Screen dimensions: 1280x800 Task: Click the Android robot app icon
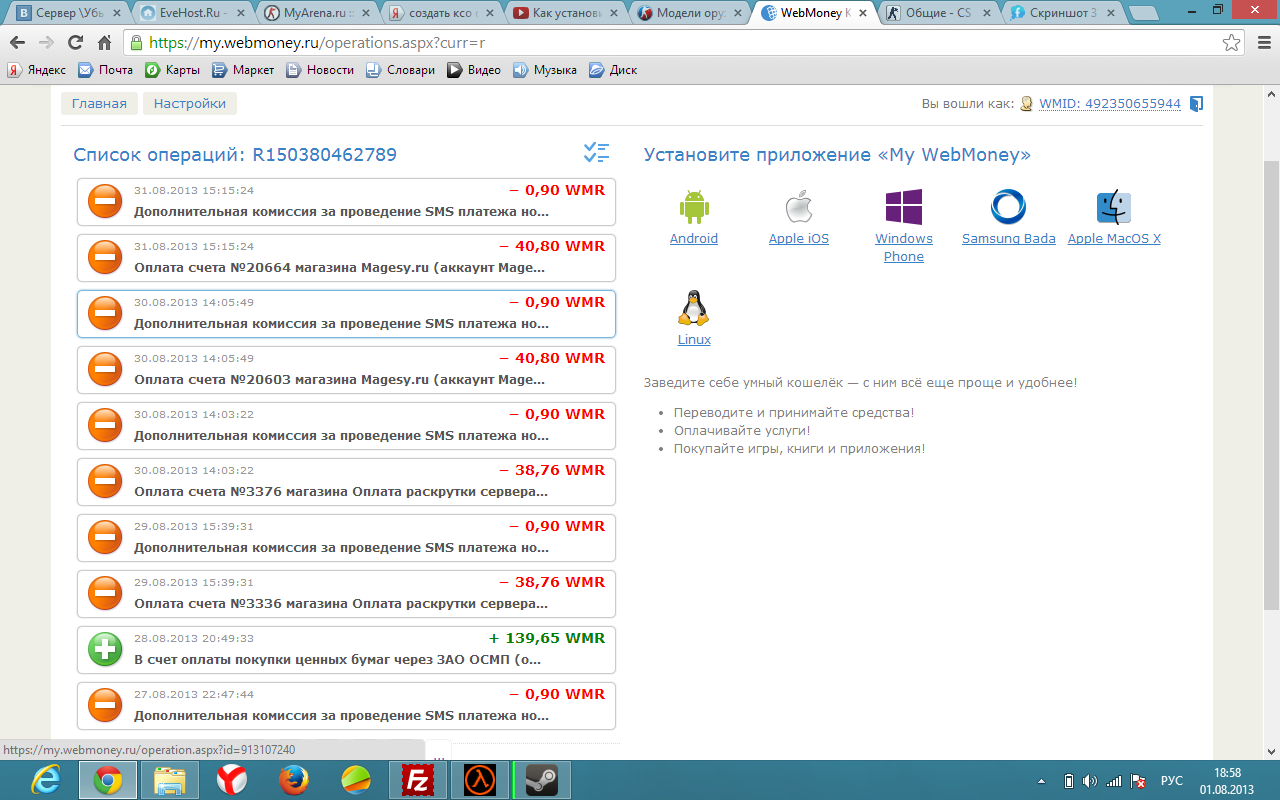pos(694,207)
